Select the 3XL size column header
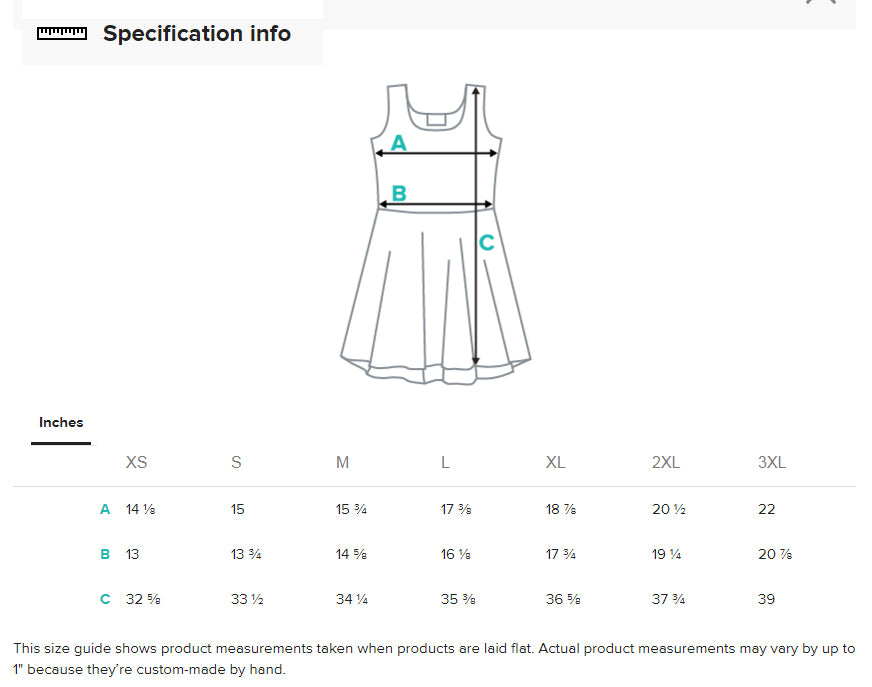872x687 pixels. [772, 462]
